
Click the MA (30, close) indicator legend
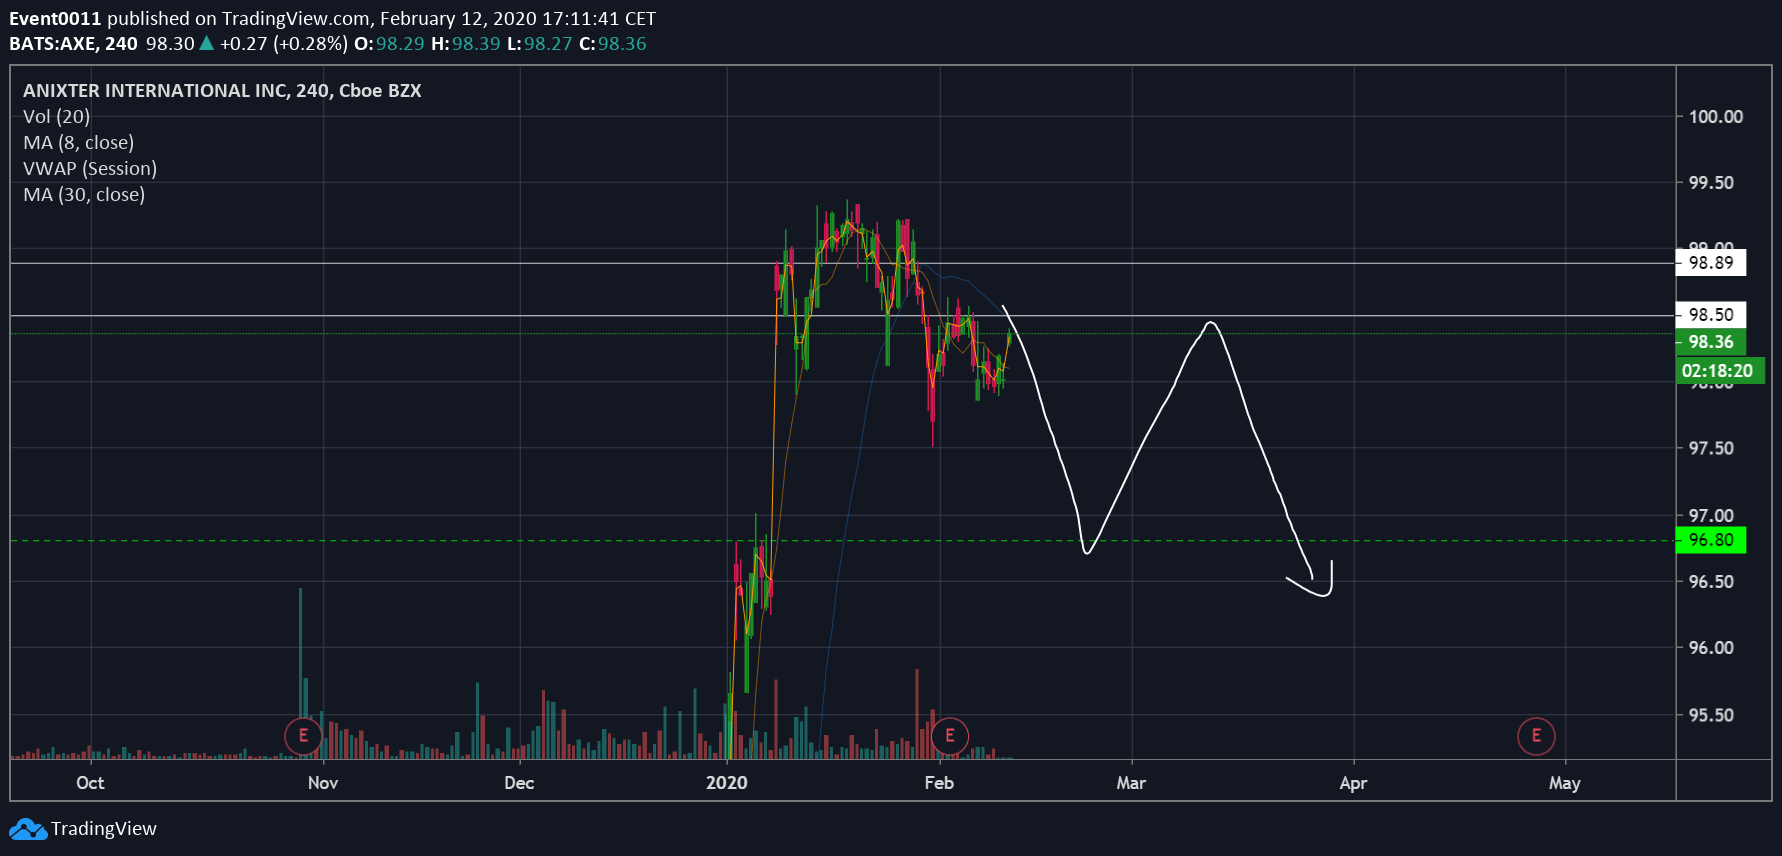84,195
